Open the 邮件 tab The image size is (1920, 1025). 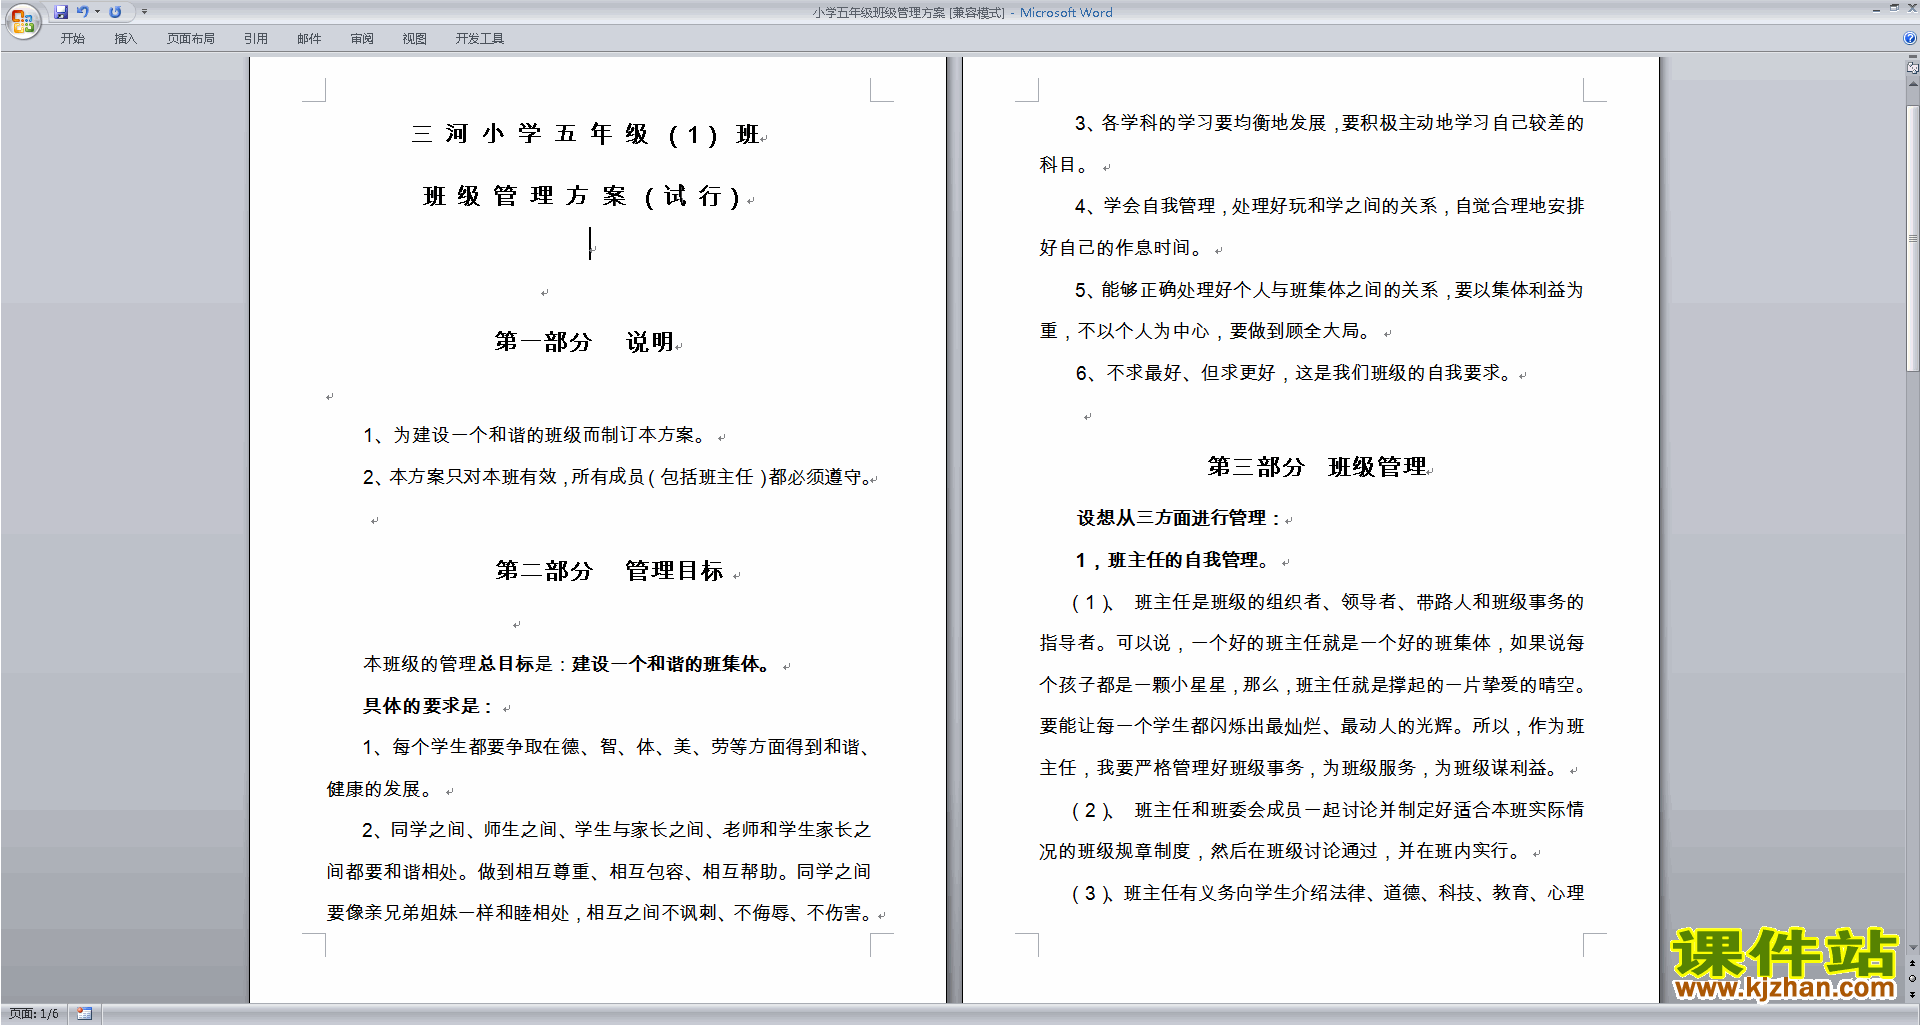tap(309, 39)
